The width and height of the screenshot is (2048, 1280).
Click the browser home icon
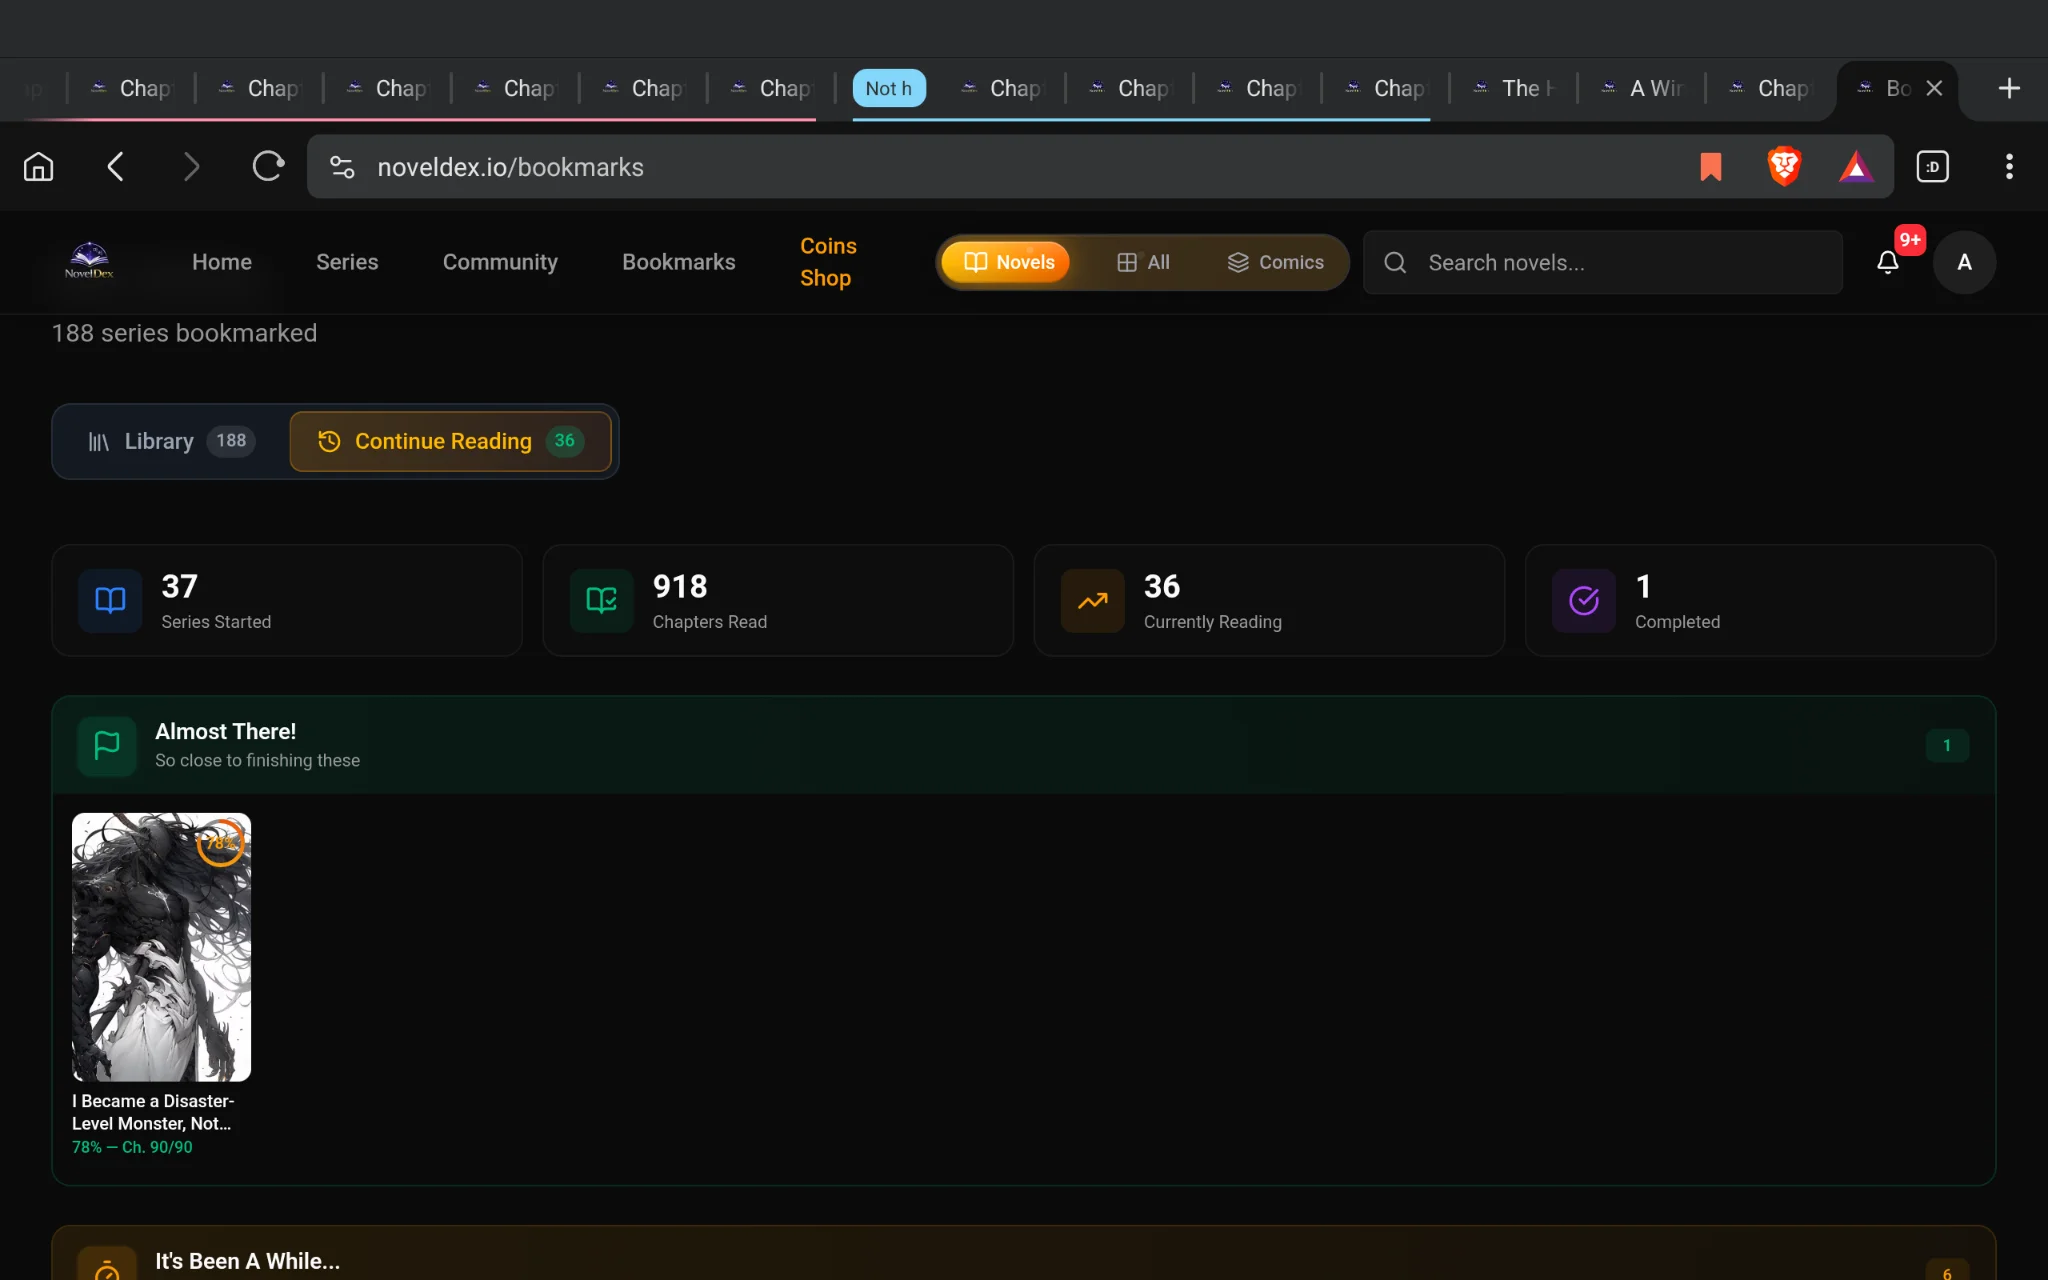(x=39, y=167)
